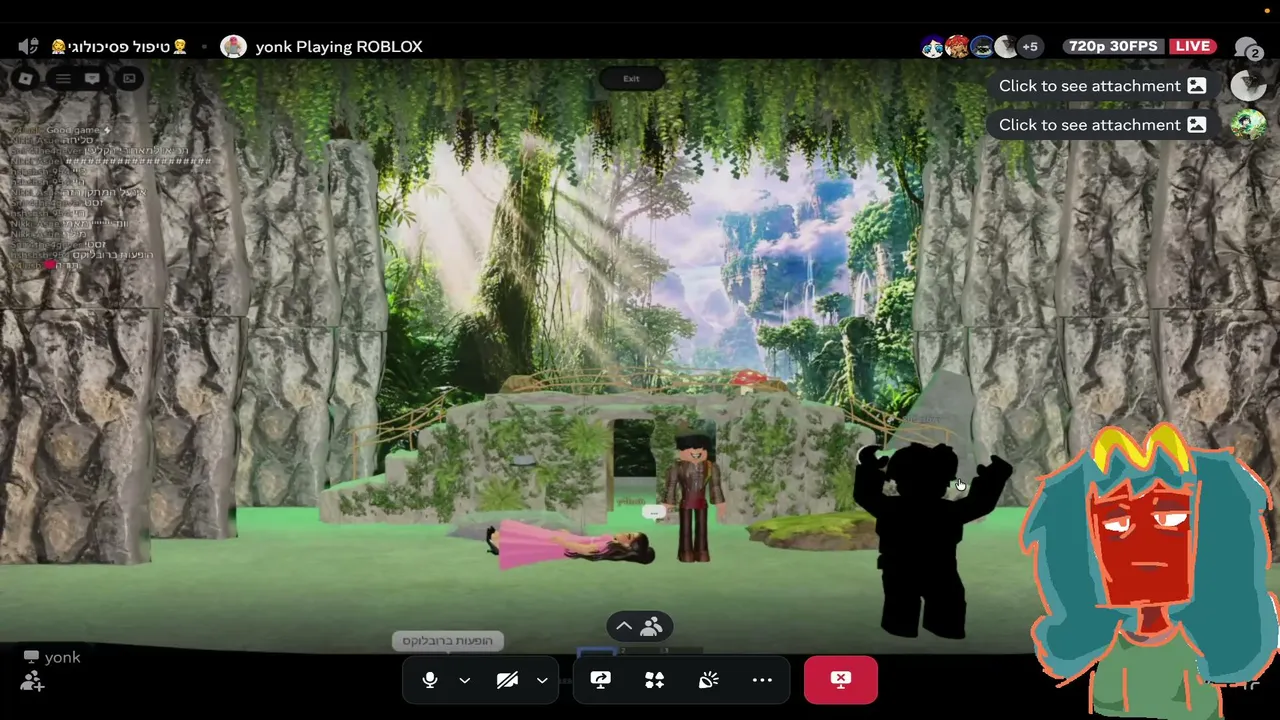The height and width of the screenshot is (720, 1280).
Task: Click the red LIVE indicator
Action: 1193,46
